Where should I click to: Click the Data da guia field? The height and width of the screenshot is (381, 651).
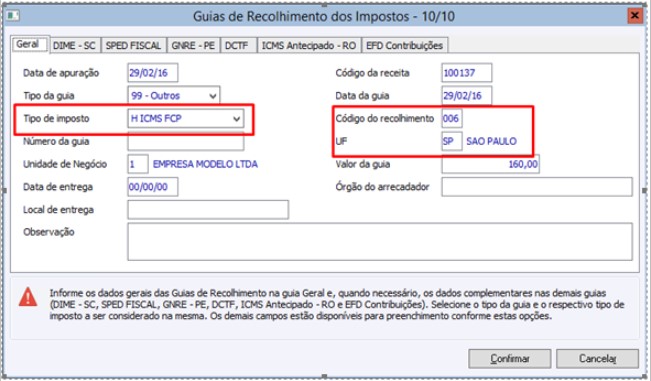pyautogui.click(x=467, y=96)
